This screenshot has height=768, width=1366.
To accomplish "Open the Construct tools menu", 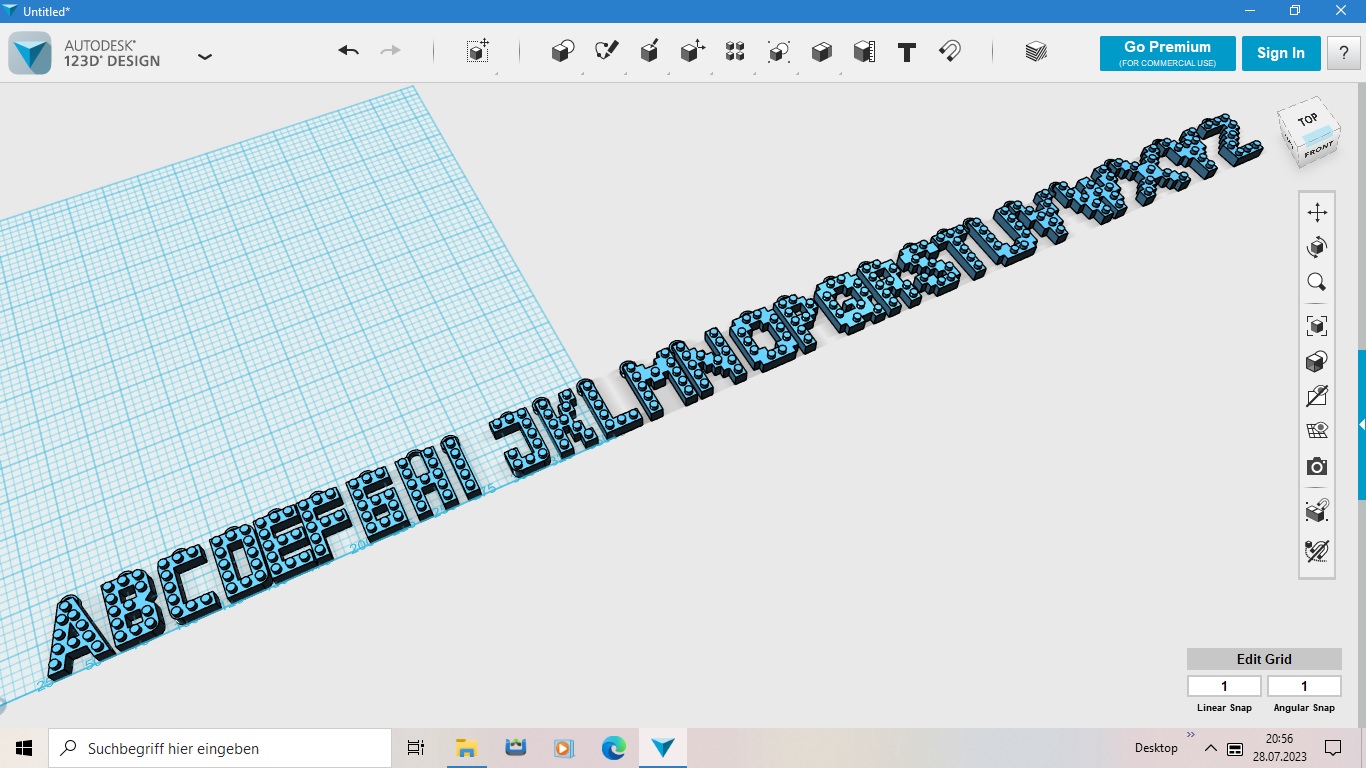I will [649, 52].
